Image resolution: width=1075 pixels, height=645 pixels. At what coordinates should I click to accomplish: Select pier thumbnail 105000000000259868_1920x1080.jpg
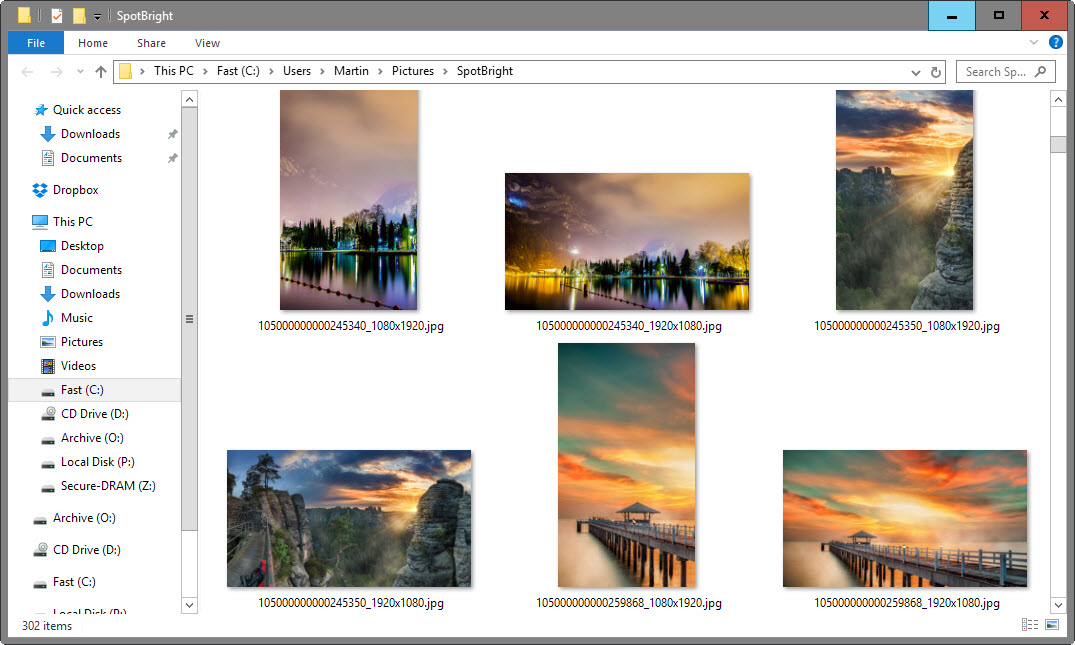[x=905, y=518]
